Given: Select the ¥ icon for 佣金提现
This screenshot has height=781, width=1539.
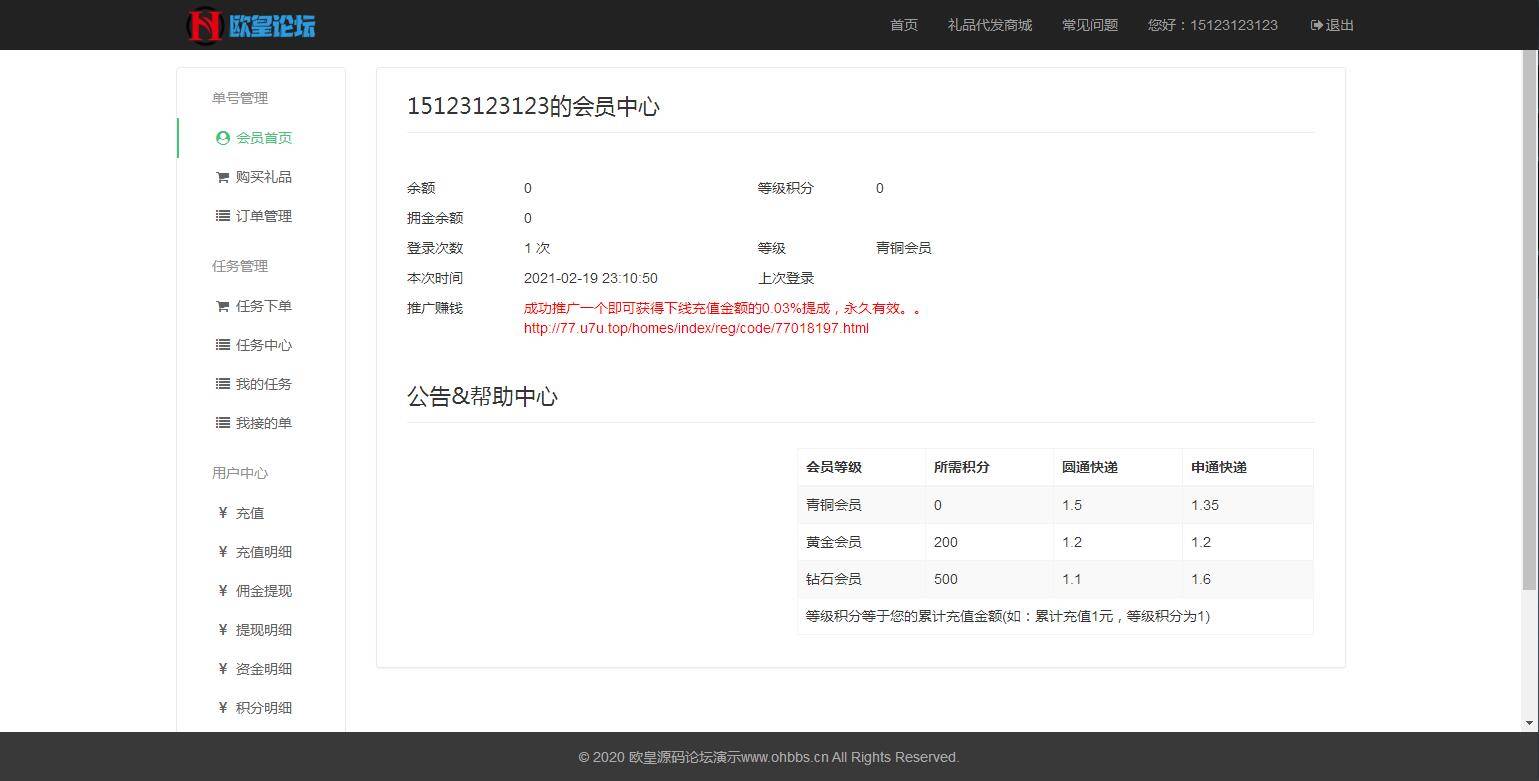Looking at the screenshot, I should 222,591.
